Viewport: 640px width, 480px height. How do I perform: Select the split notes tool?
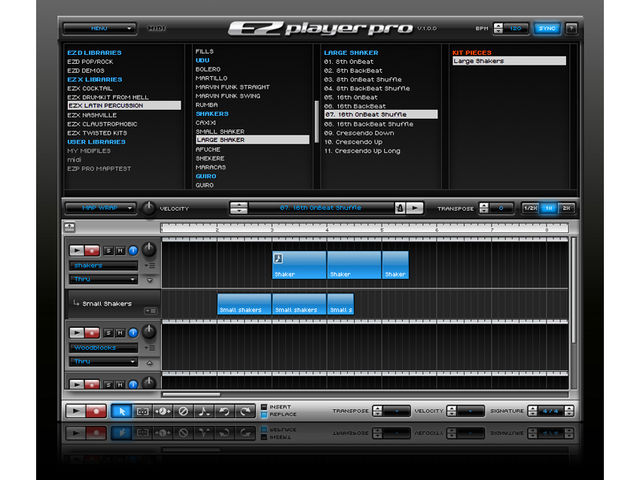tap(204, 411)
